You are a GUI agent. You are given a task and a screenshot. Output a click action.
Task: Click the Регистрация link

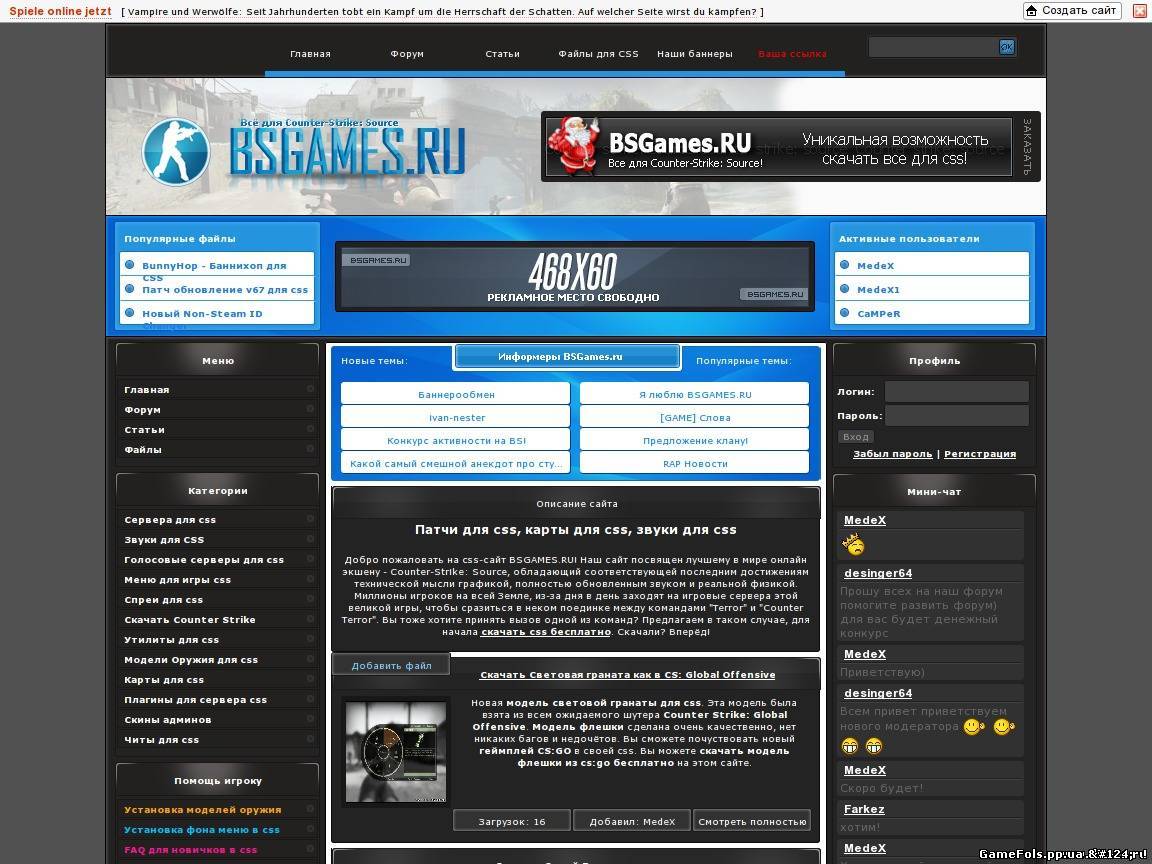point(980,454)
